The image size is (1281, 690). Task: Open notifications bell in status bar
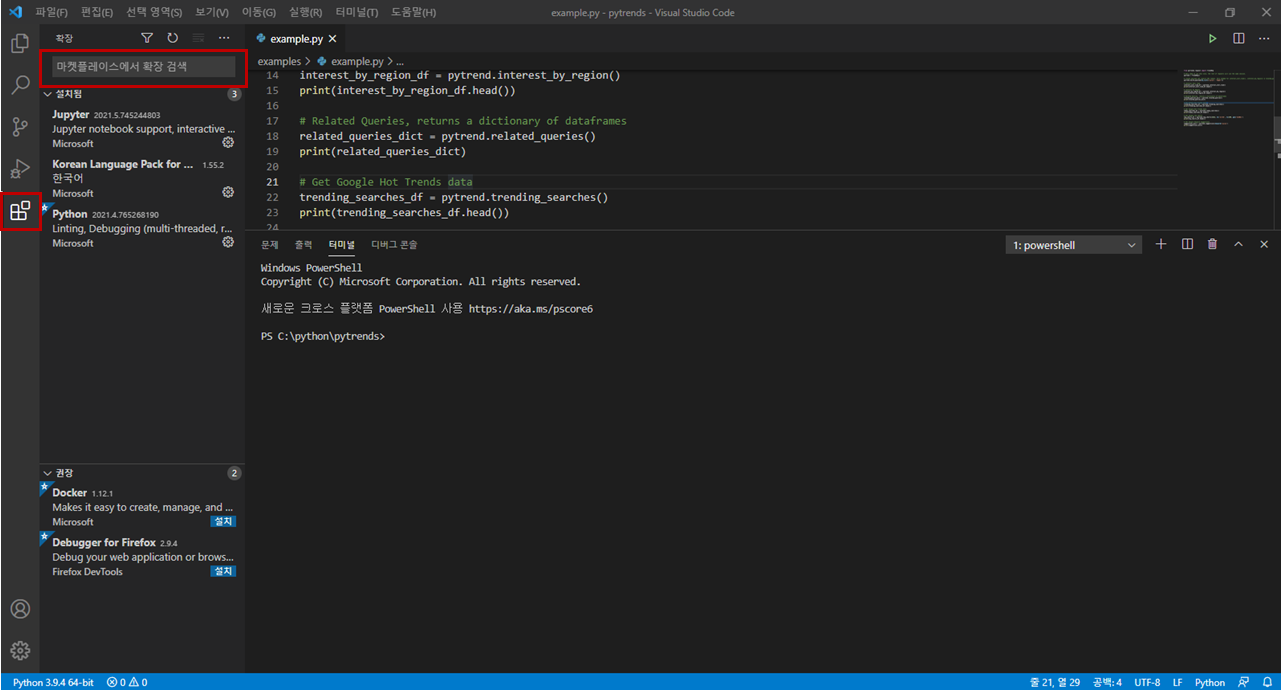(x=1266, y=682)
